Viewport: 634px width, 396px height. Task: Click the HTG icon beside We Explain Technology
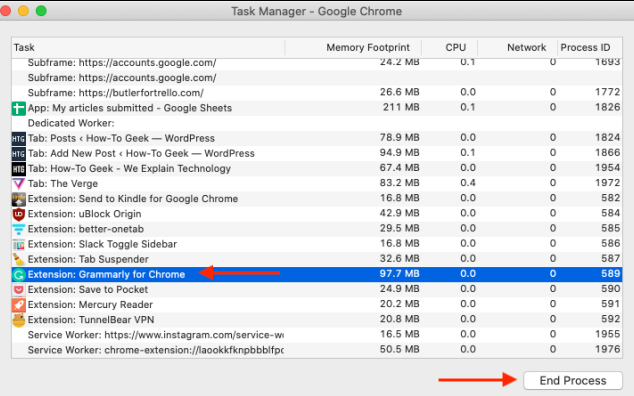[19, 169]
